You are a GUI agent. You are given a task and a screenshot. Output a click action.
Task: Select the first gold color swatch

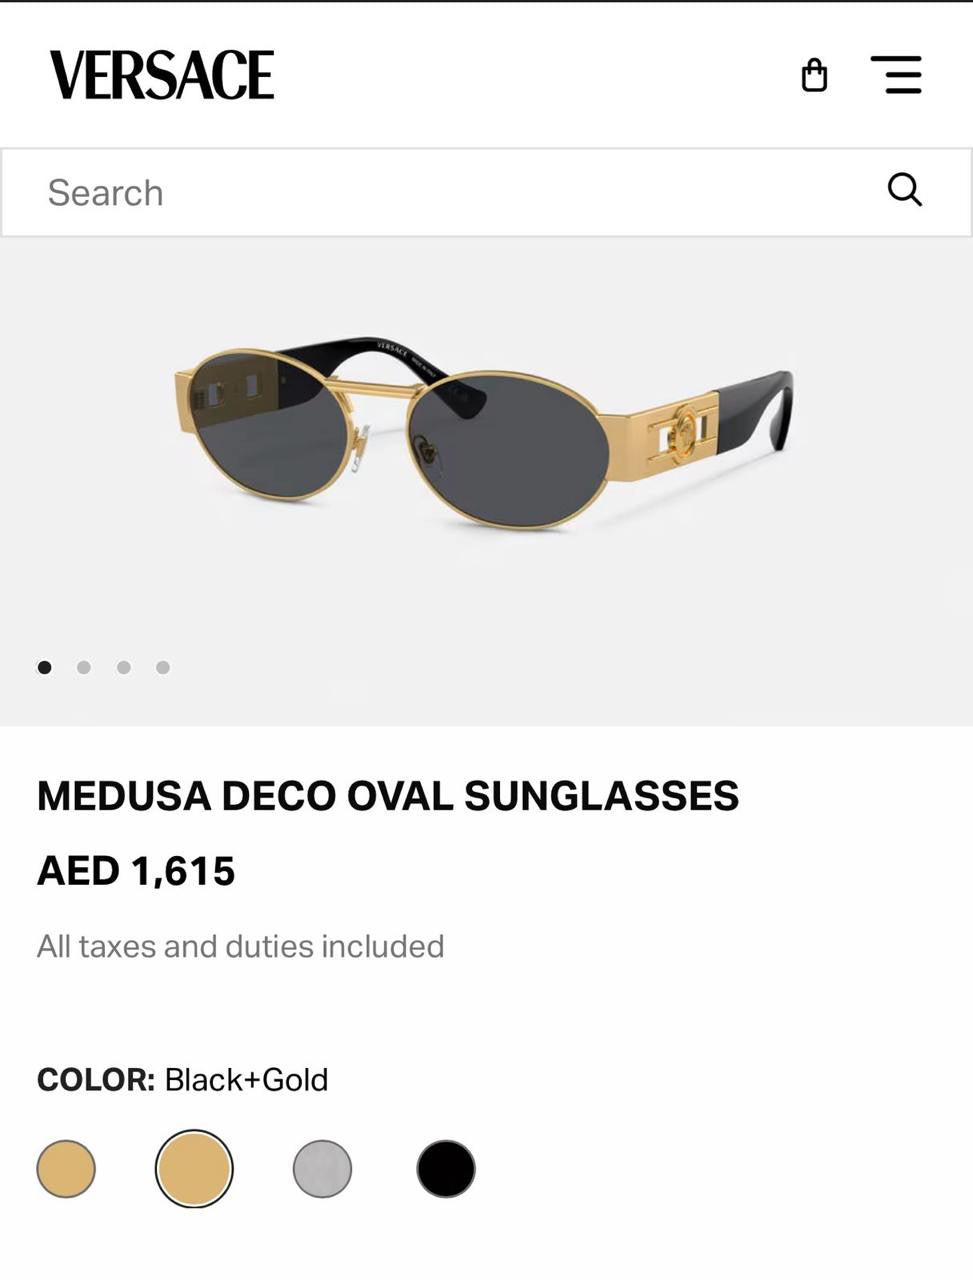[x=66, y=1169]
